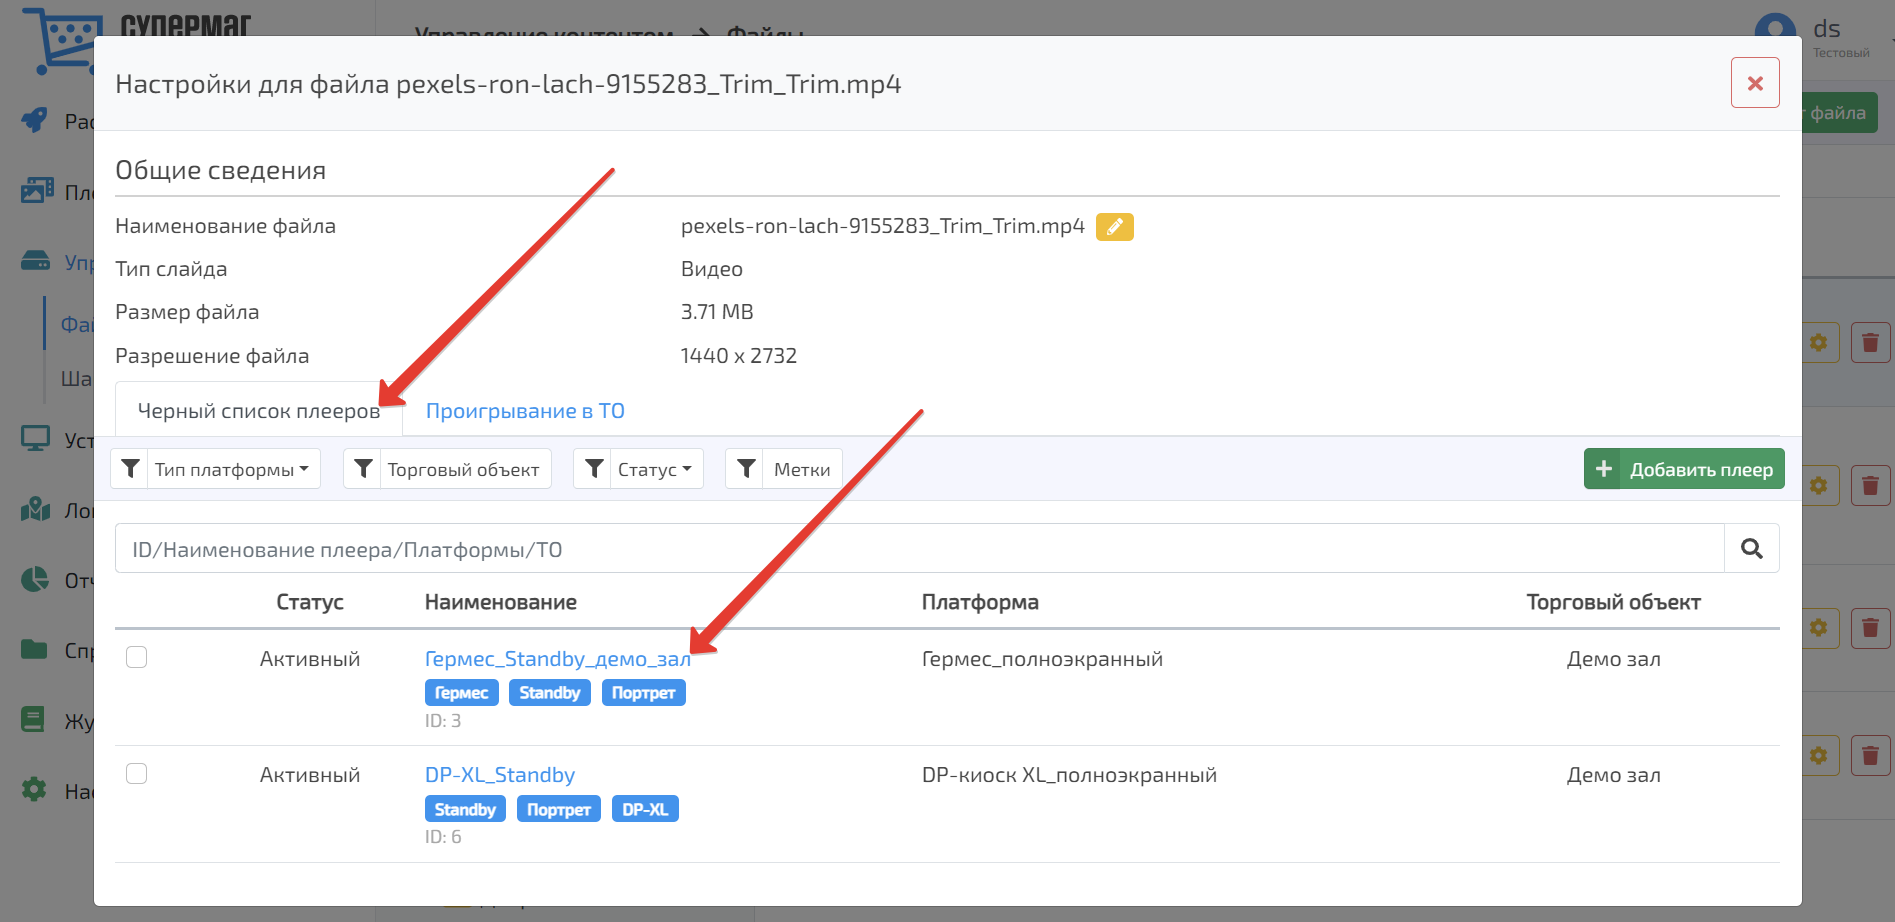Click ID: 6 text
The image size is (1895, 922).
click(x=443, y=837)
